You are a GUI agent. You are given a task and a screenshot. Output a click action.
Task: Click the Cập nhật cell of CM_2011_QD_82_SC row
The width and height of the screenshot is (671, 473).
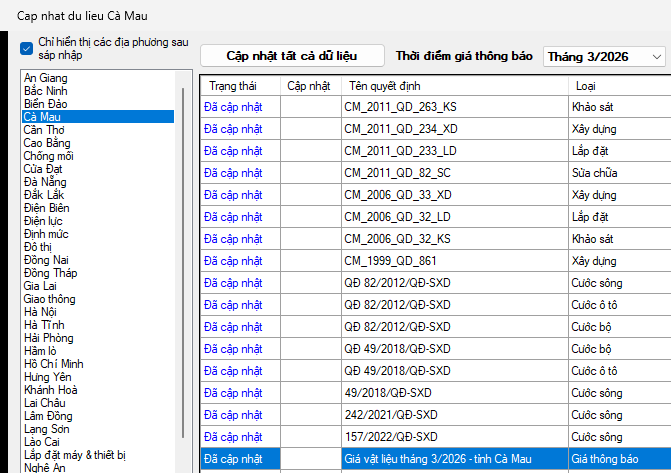[309, 172]
